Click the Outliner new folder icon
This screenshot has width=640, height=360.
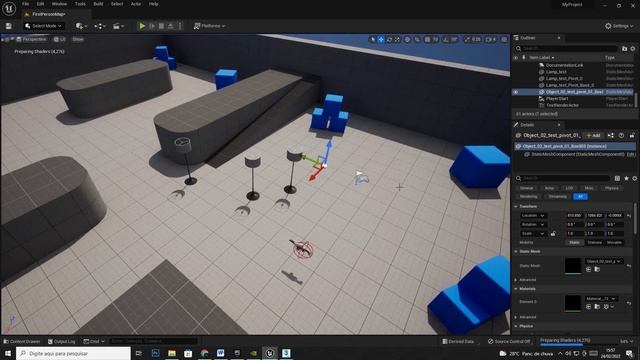tap(624, 49)
